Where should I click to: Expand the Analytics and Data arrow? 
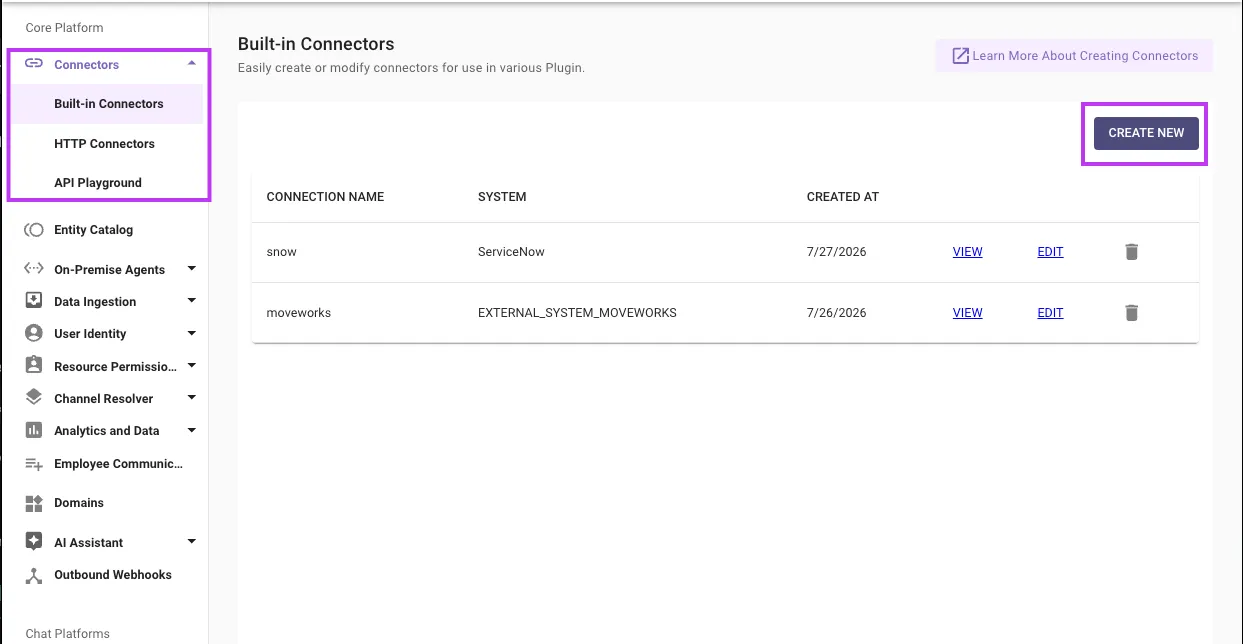pyautogui.click(x=191, y=430)
